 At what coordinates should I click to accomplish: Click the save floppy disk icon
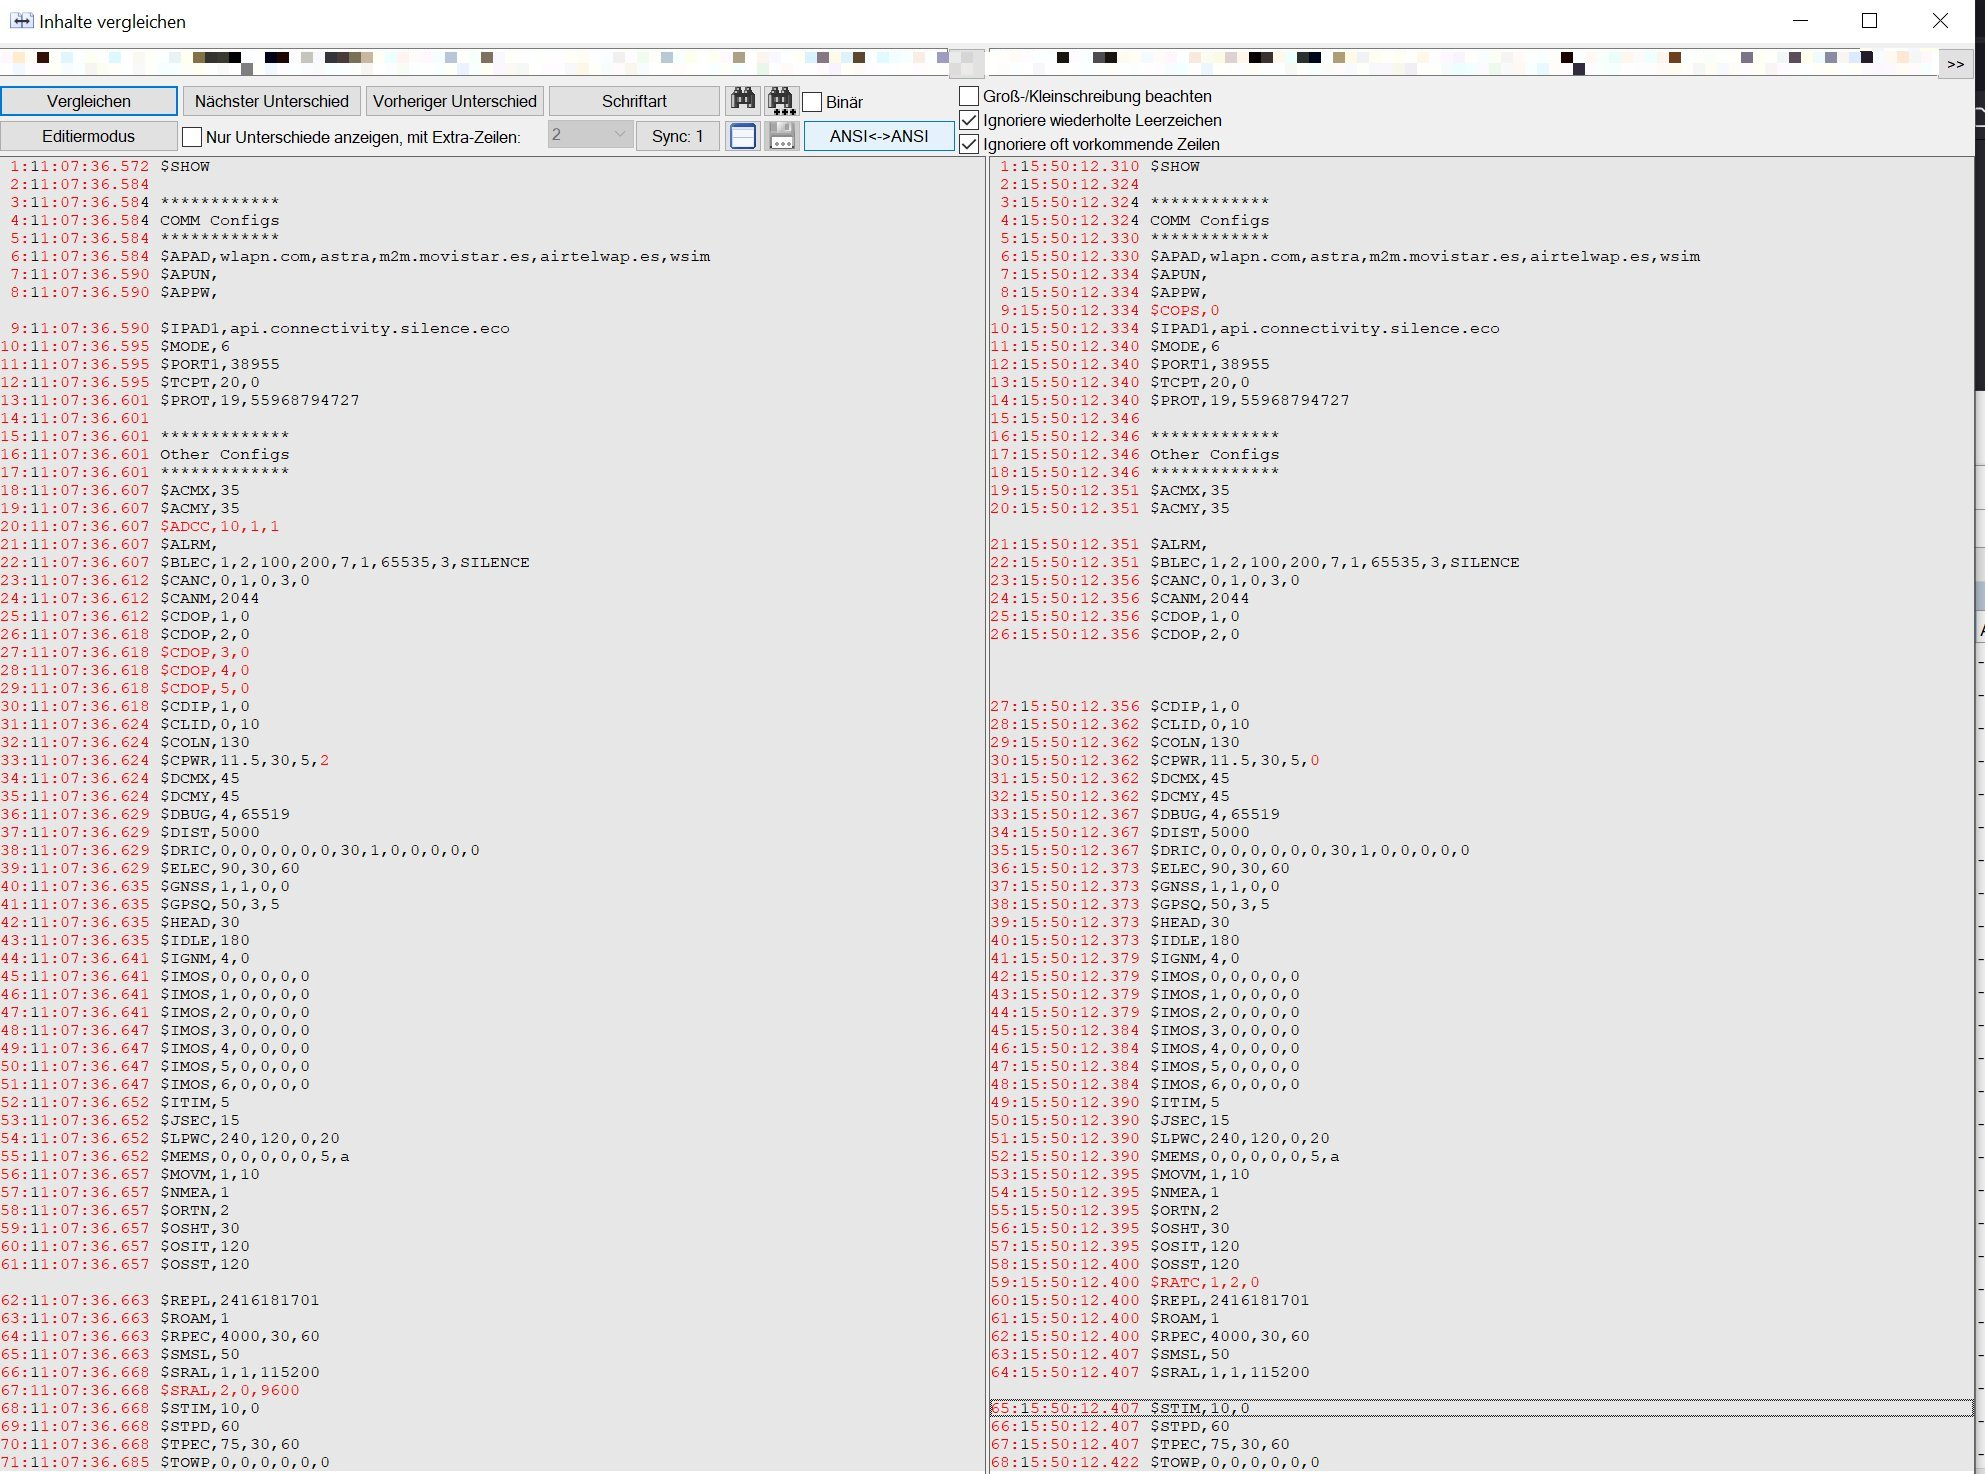[x=781, y=136]
